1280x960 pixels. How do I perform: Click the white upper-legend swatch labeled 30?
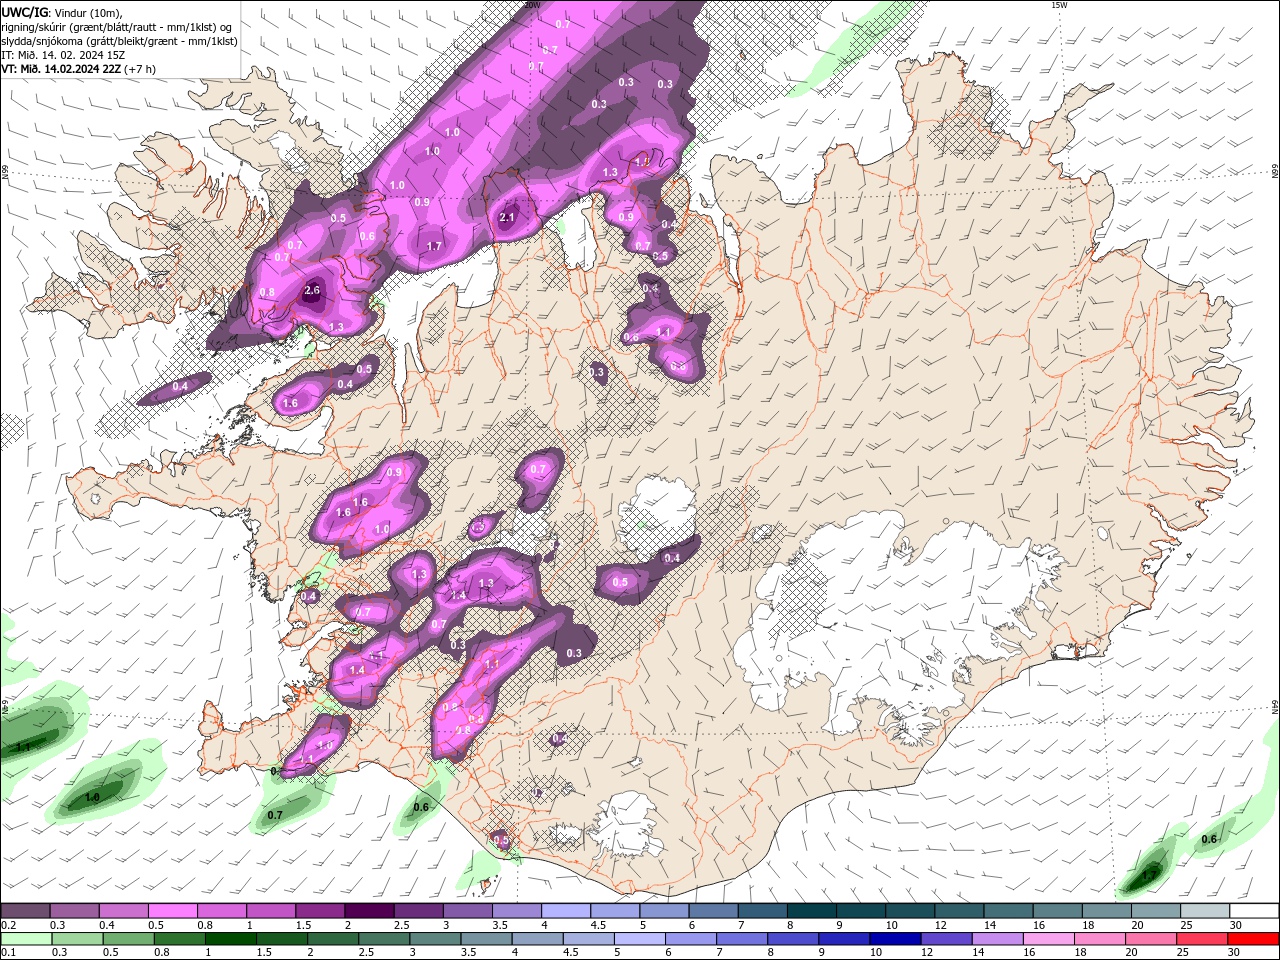click(x=1255, y=911)
